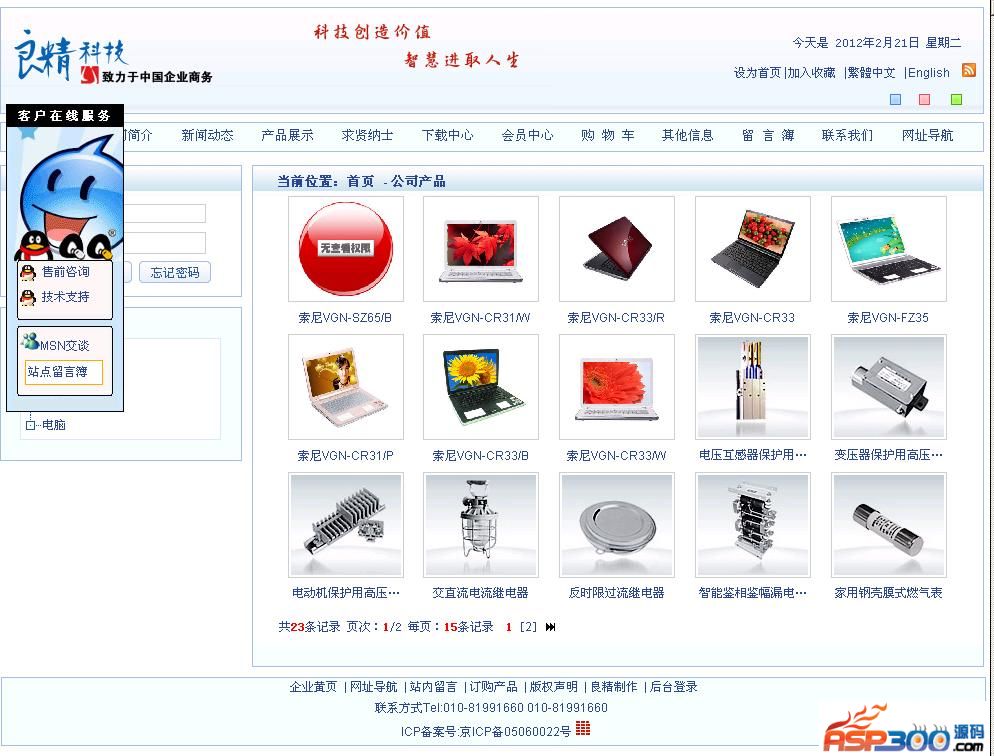The height and width of the screenshot is (756, 994).
Task: Open 索尼VGN-CR33/R laptop thumbnail
Action: (x=617, y=249)
